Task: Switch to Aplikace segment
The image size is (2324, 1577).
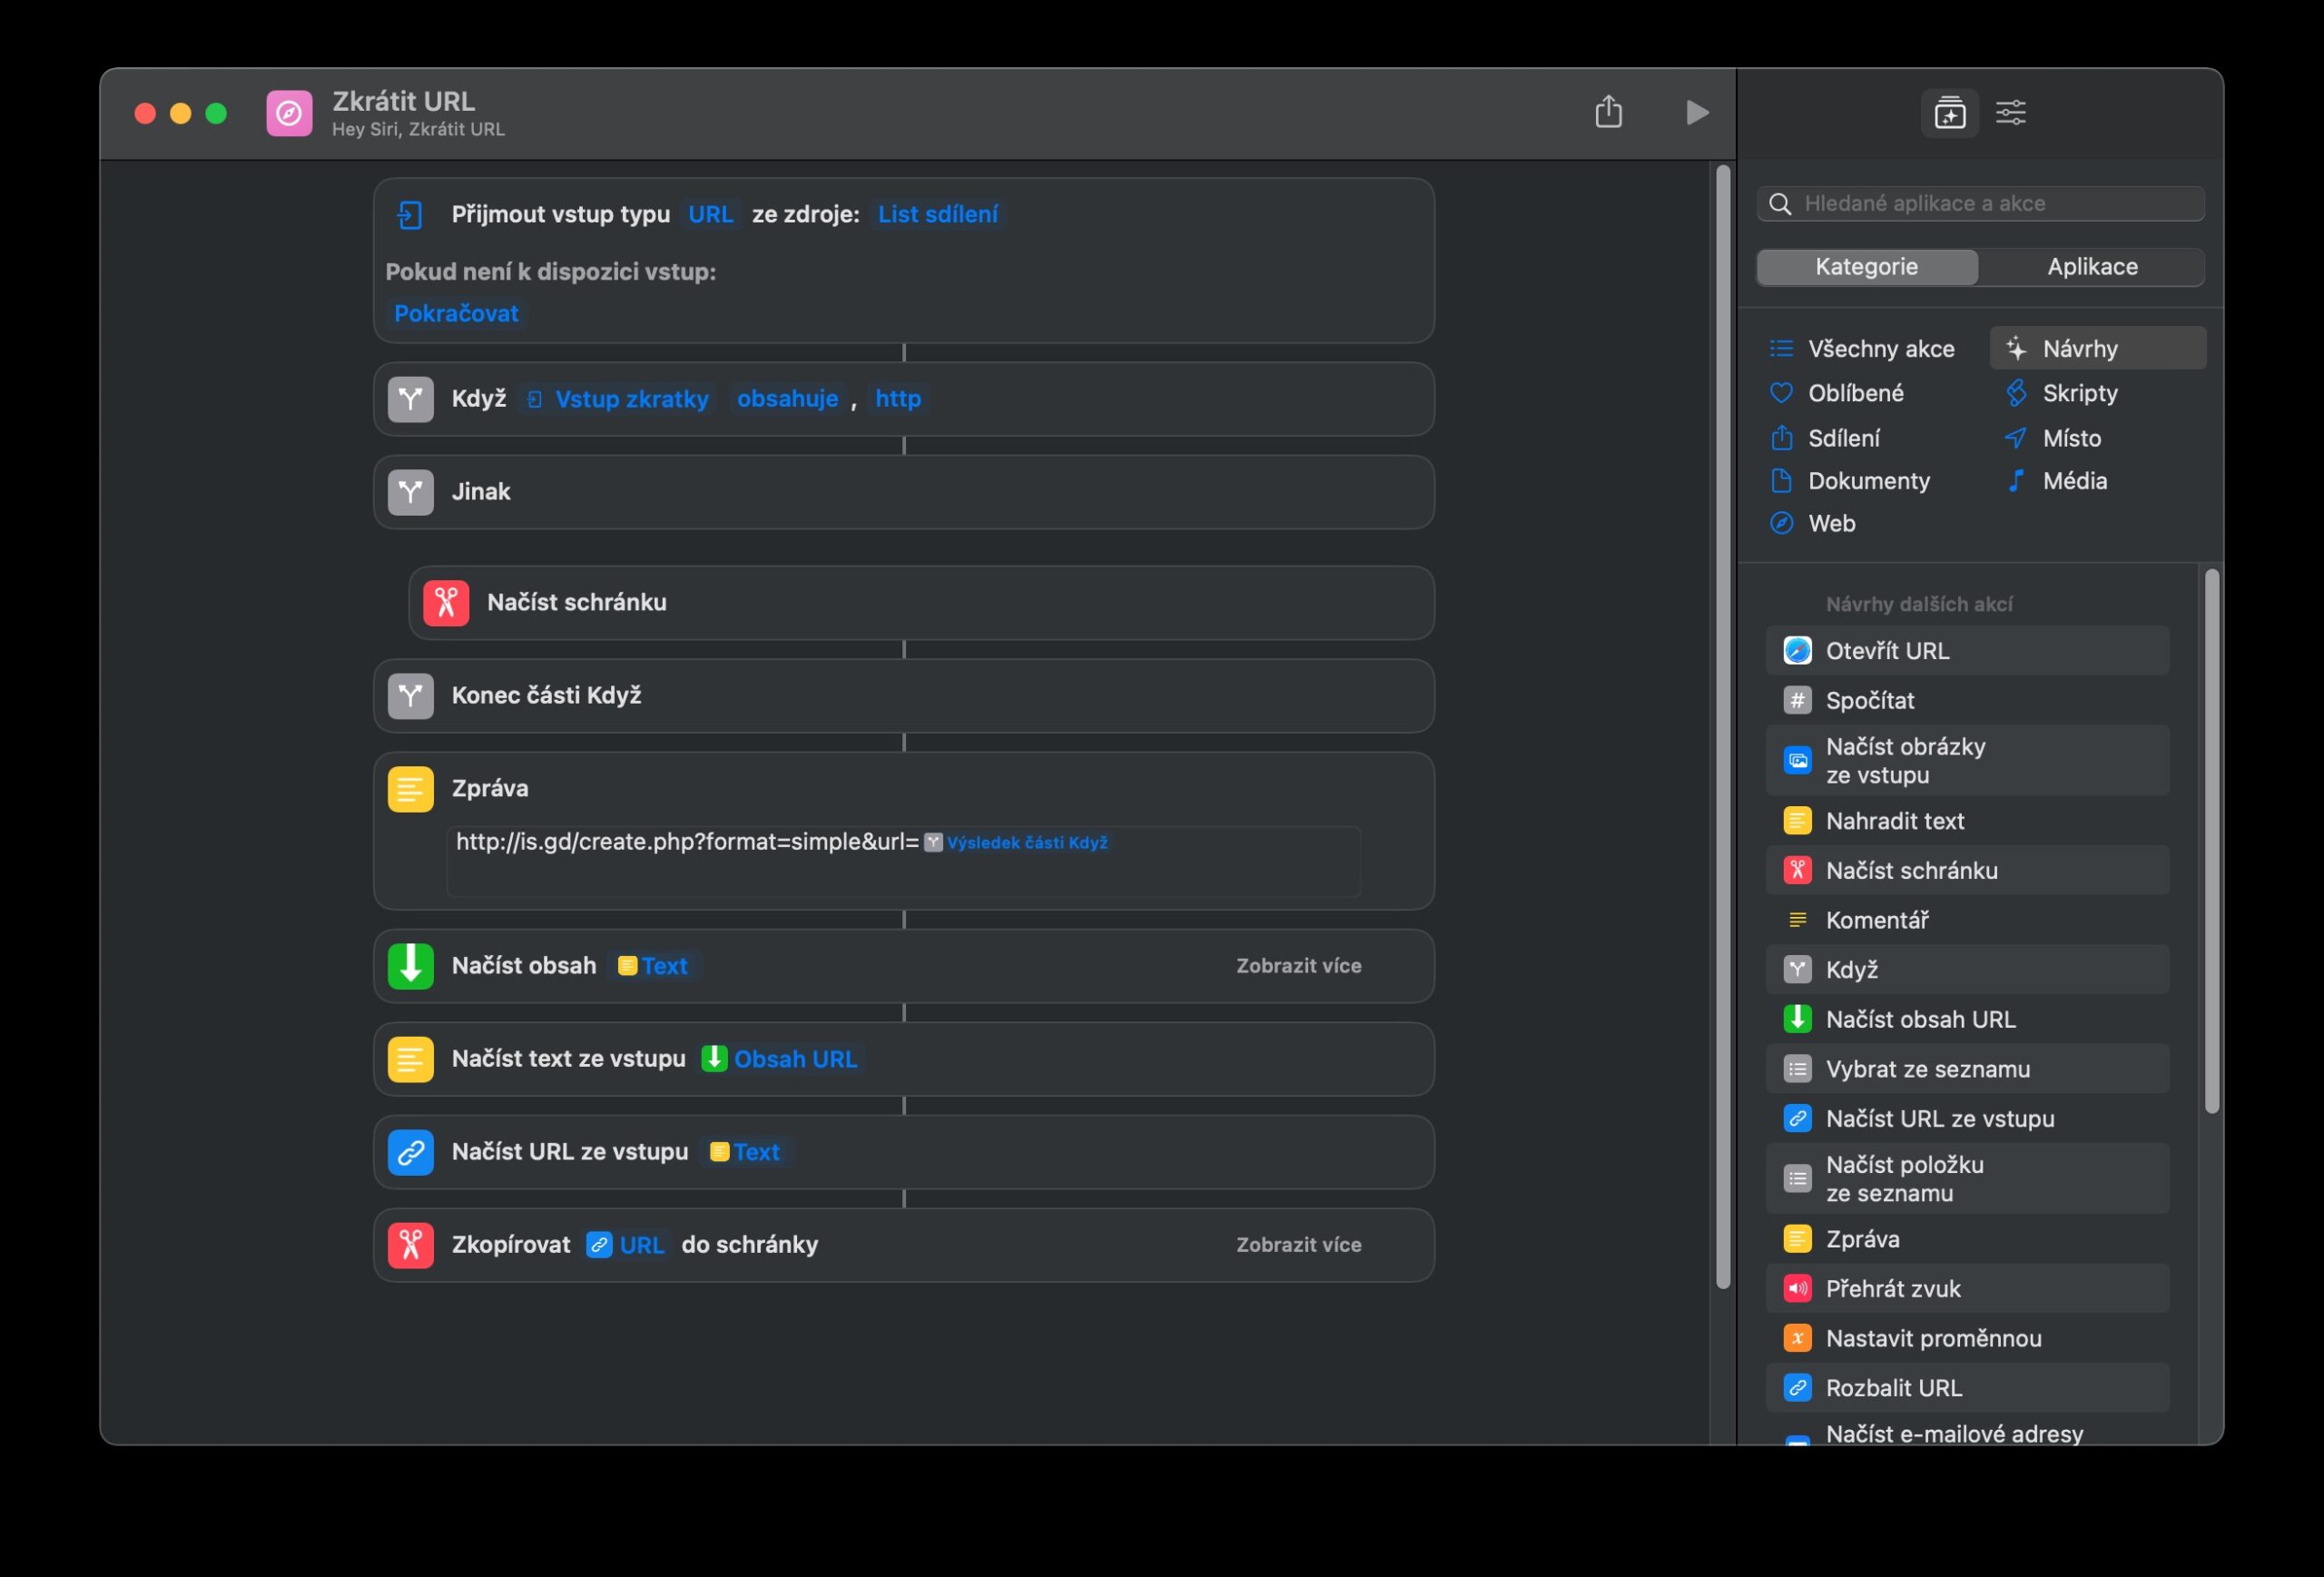Action: [x=2092, y=267]
